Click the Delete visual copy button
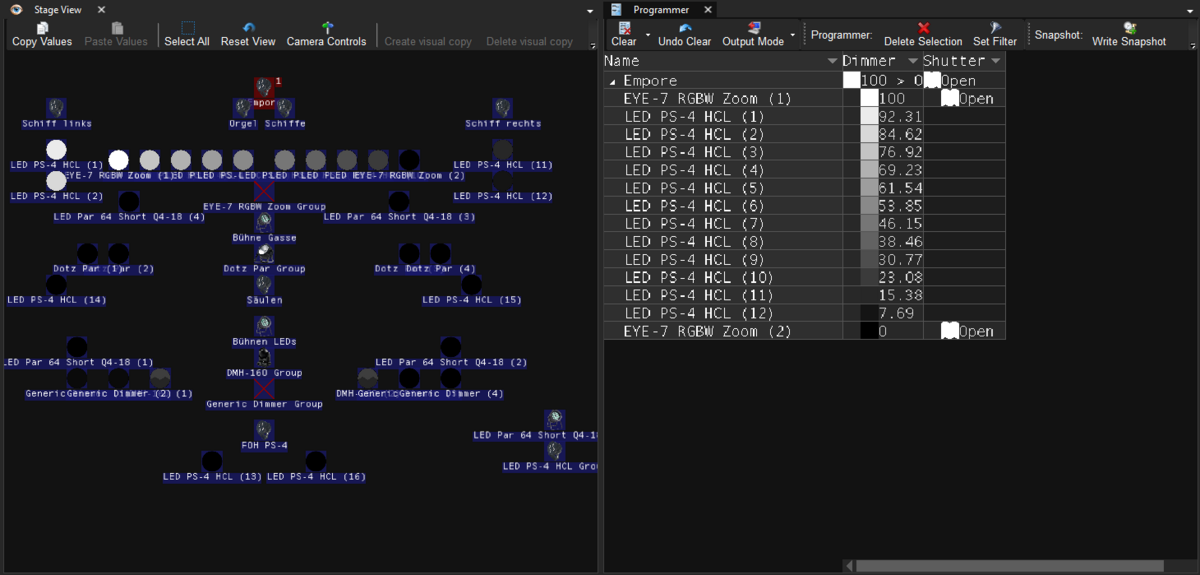This screenshot has width=1200, height=575. [529, 41]
